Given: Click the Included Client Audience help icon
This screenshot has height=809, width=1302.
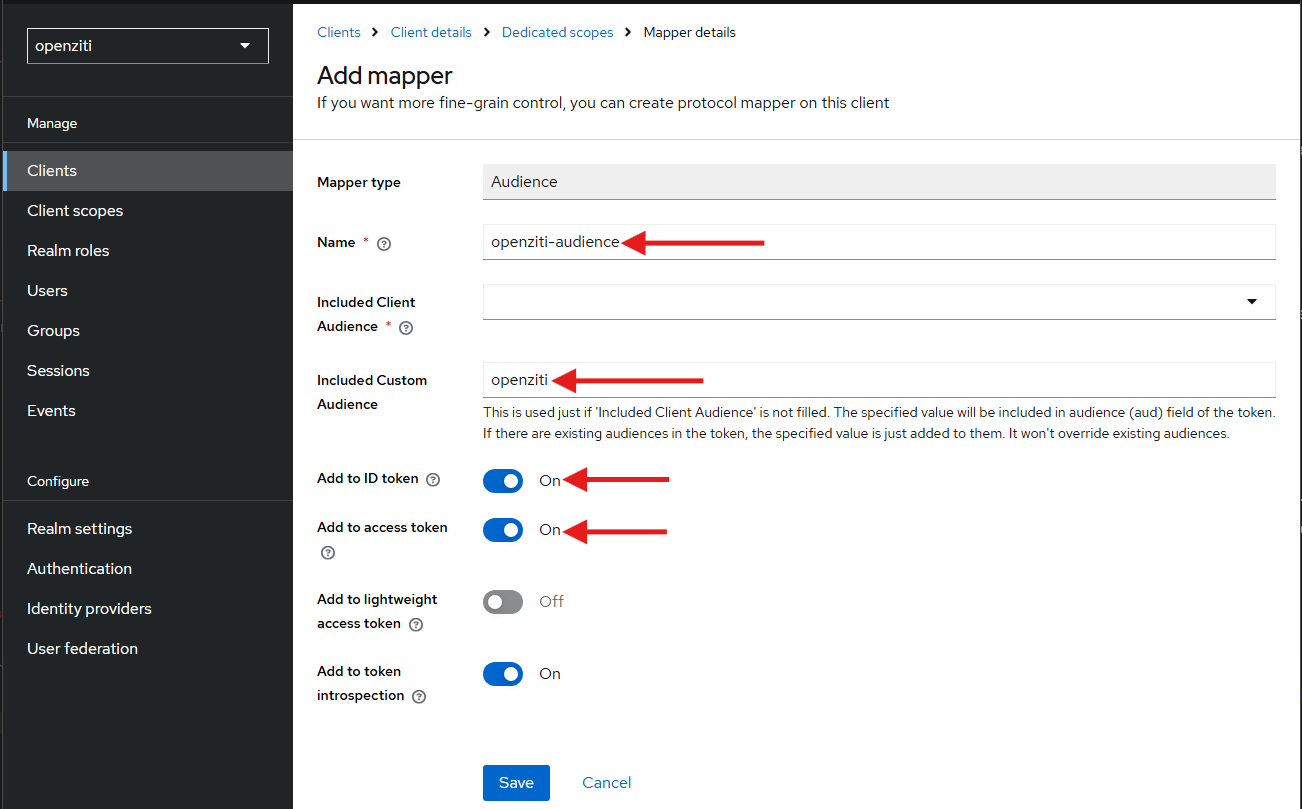Looking at the screenshot, I should tap(405, 327).
